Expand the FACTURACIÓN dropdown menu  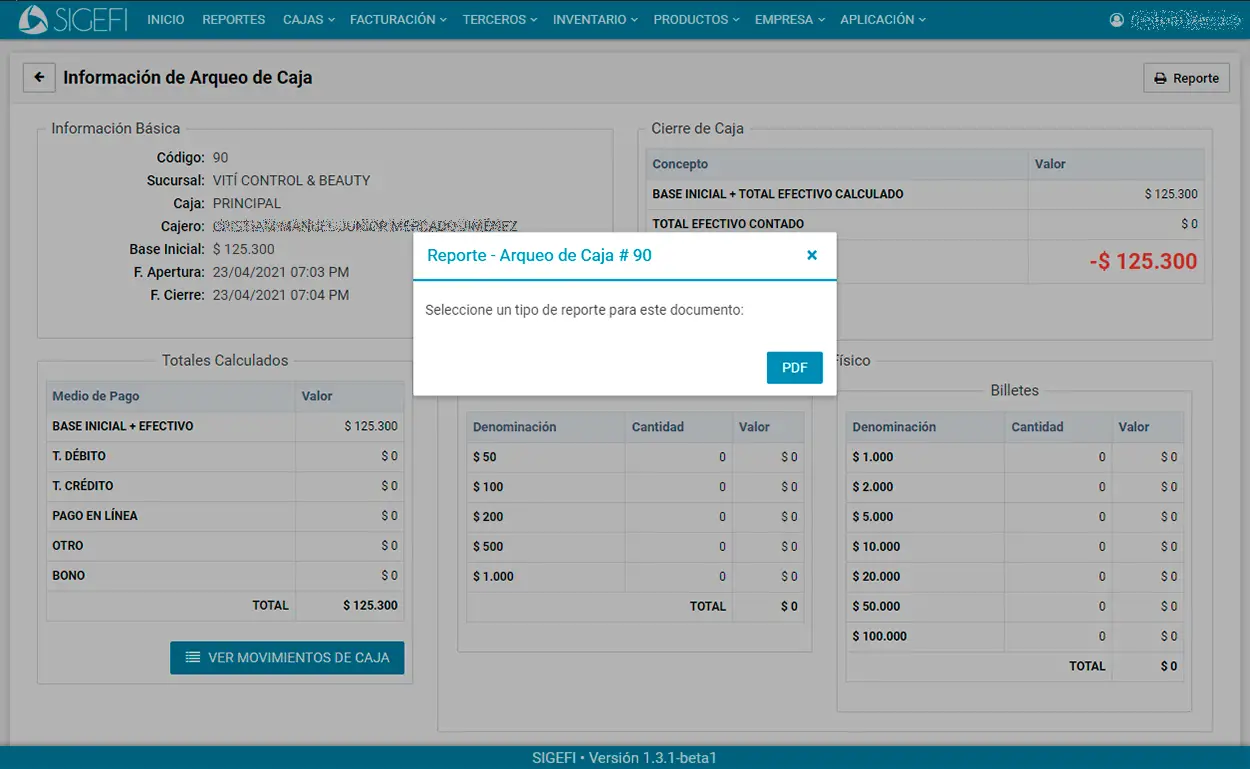397,20
